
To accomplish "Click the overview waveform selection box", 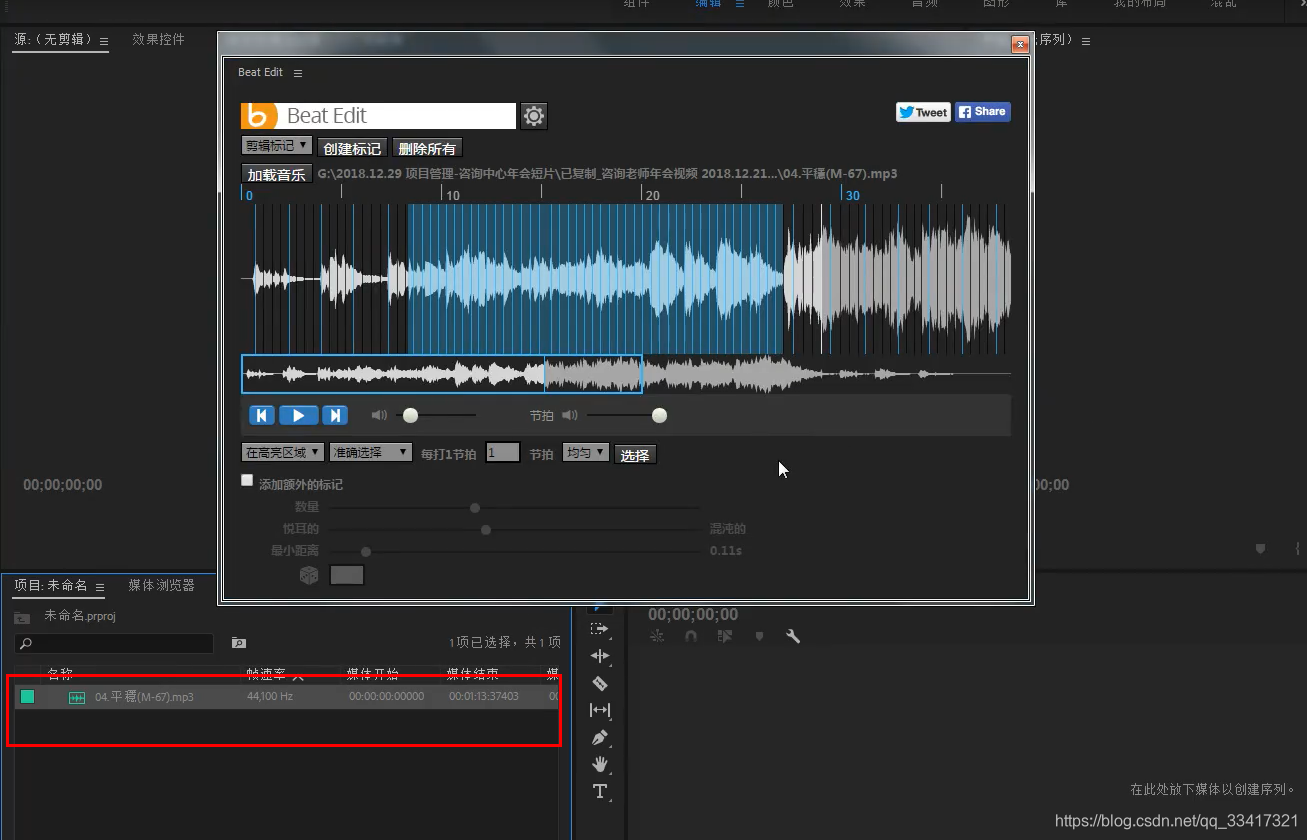I will tap(442, 374).
